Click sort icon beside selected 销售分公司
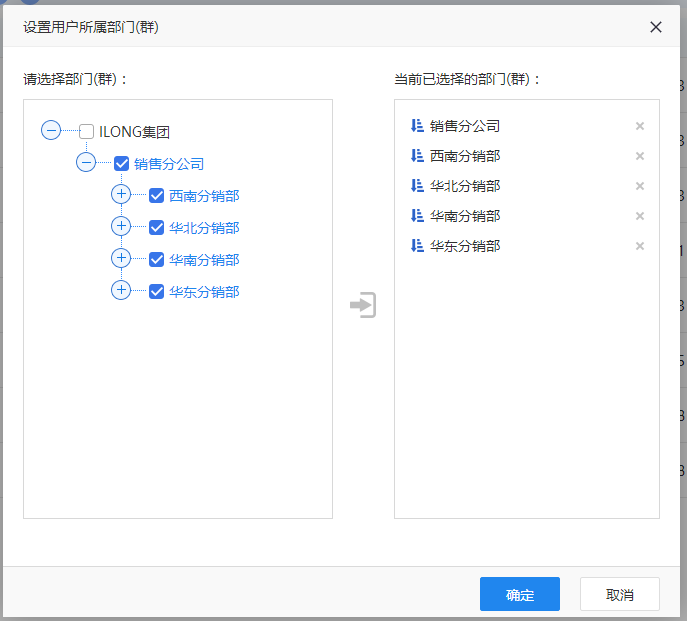The image size is (687, 621). point(417,126)
